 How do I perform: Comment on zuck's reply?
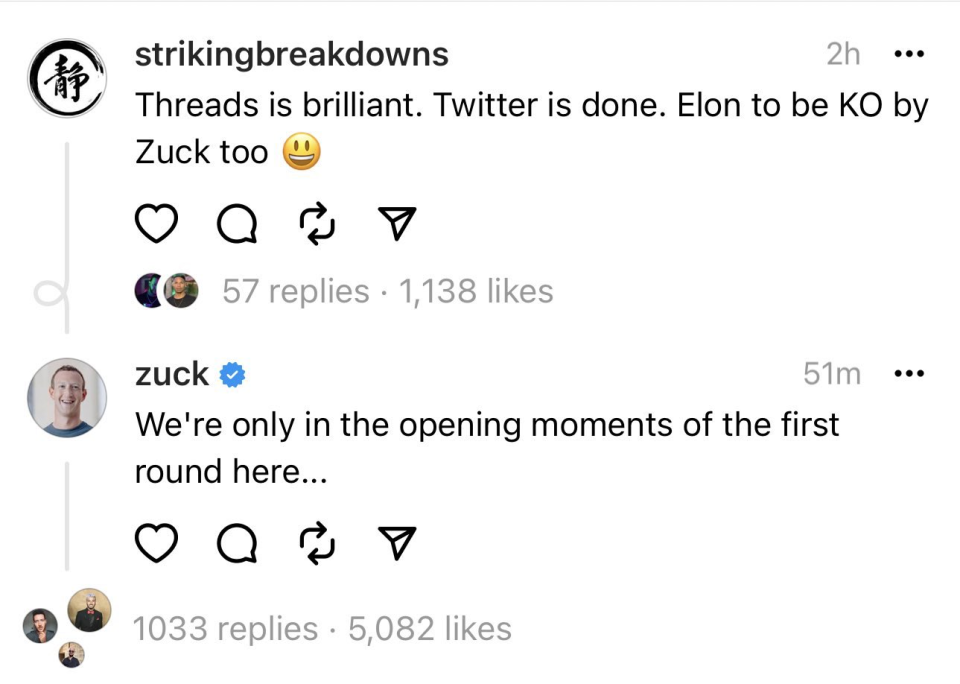[x=237, y=543]
